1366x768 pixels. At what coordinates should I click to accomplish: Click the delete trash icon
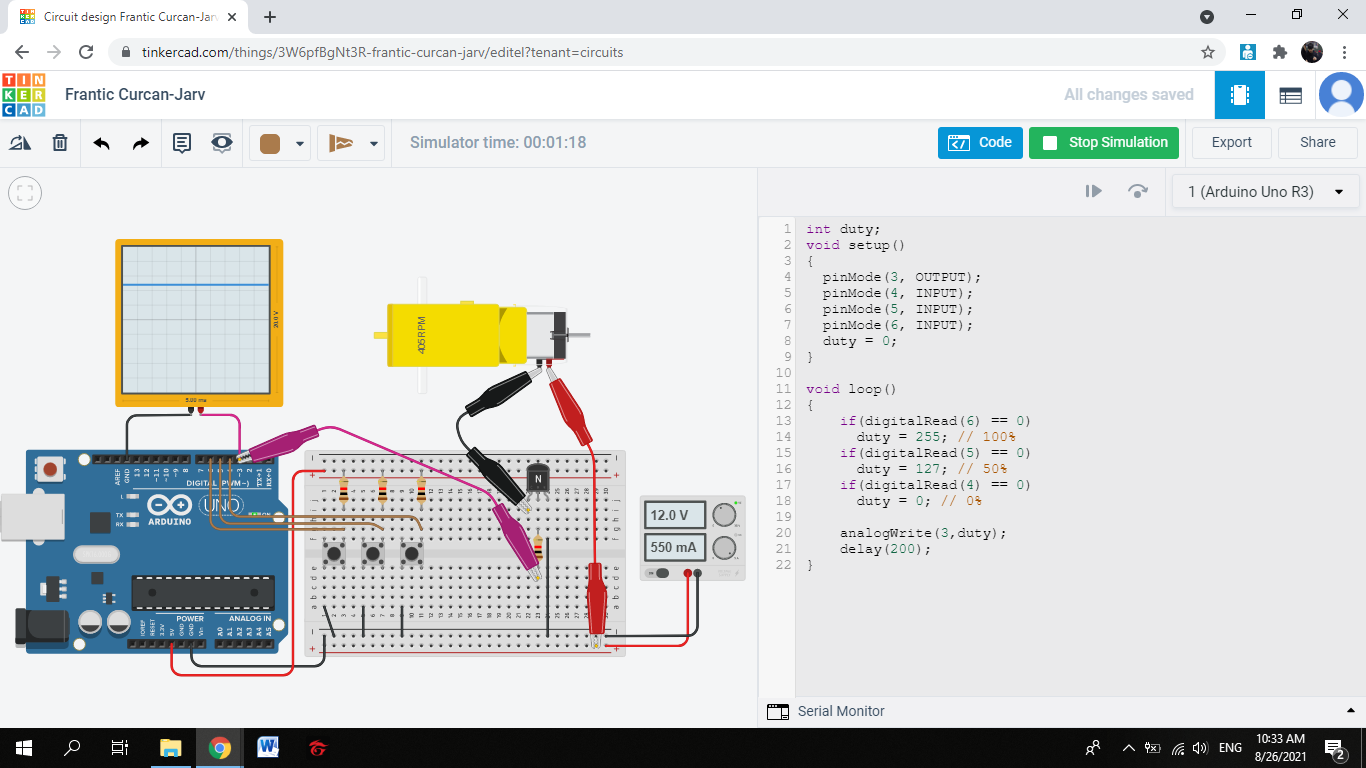[60, 143]
